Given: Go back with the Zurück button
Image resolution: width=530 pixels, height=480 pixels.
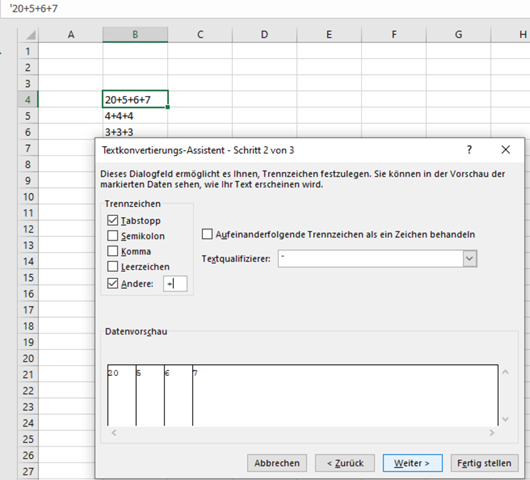Looking at the screenshot, I should click(x=345, y=463).
